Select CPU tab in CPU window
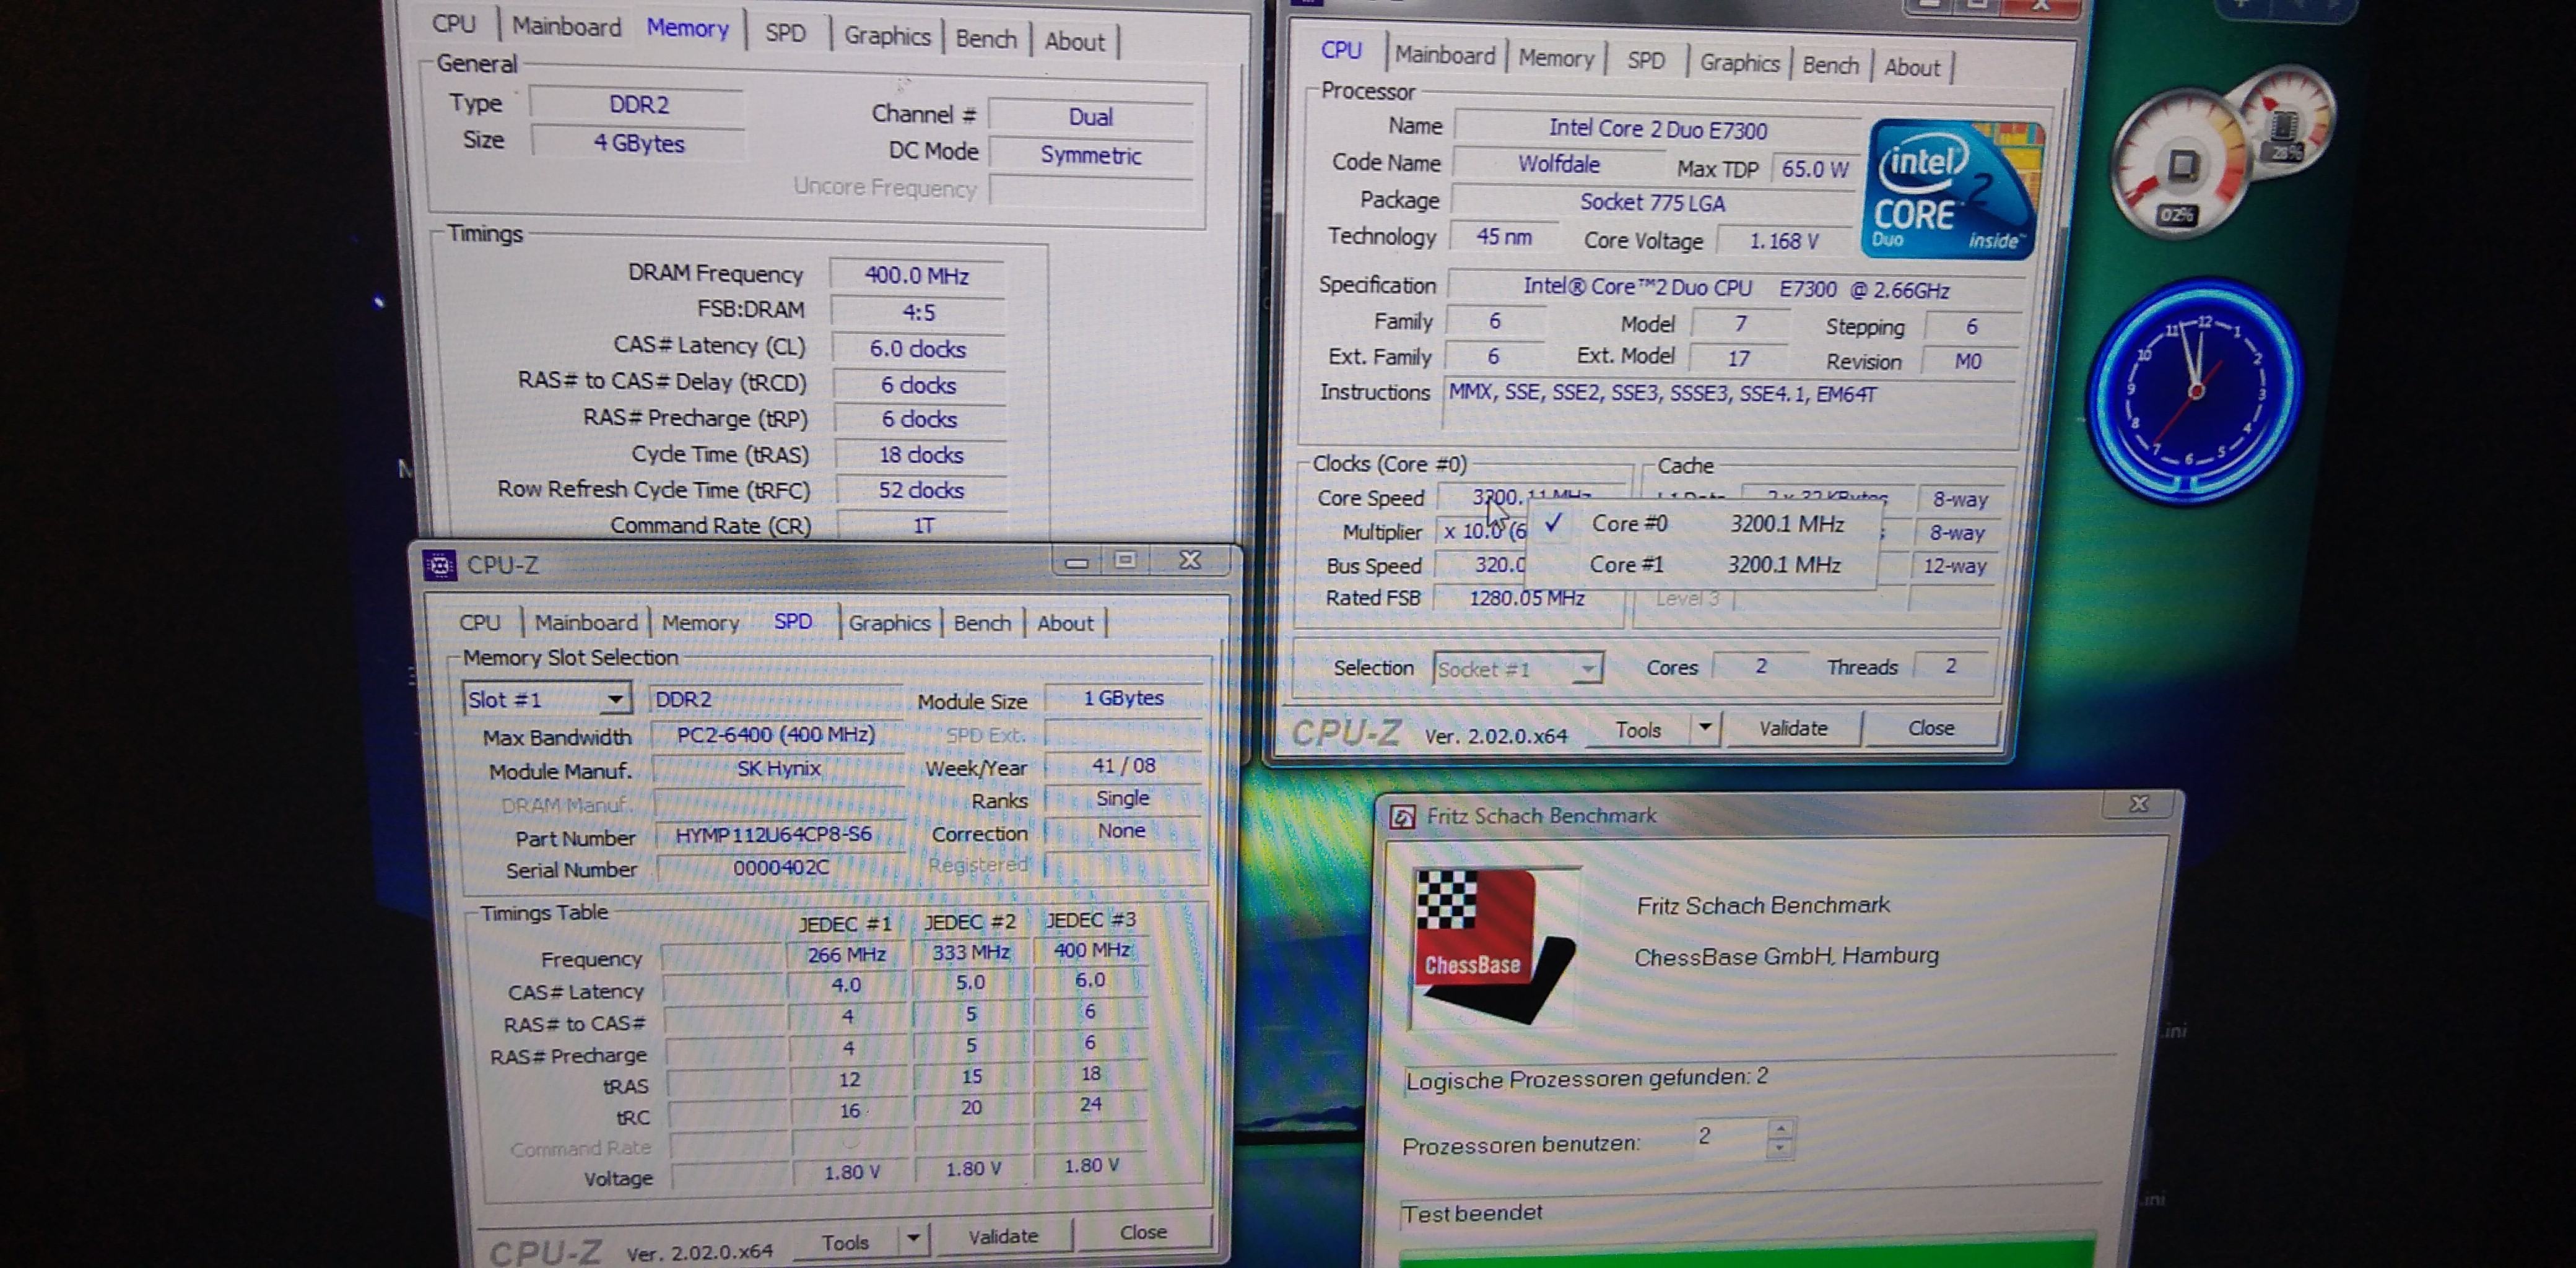 point(1341,51)
